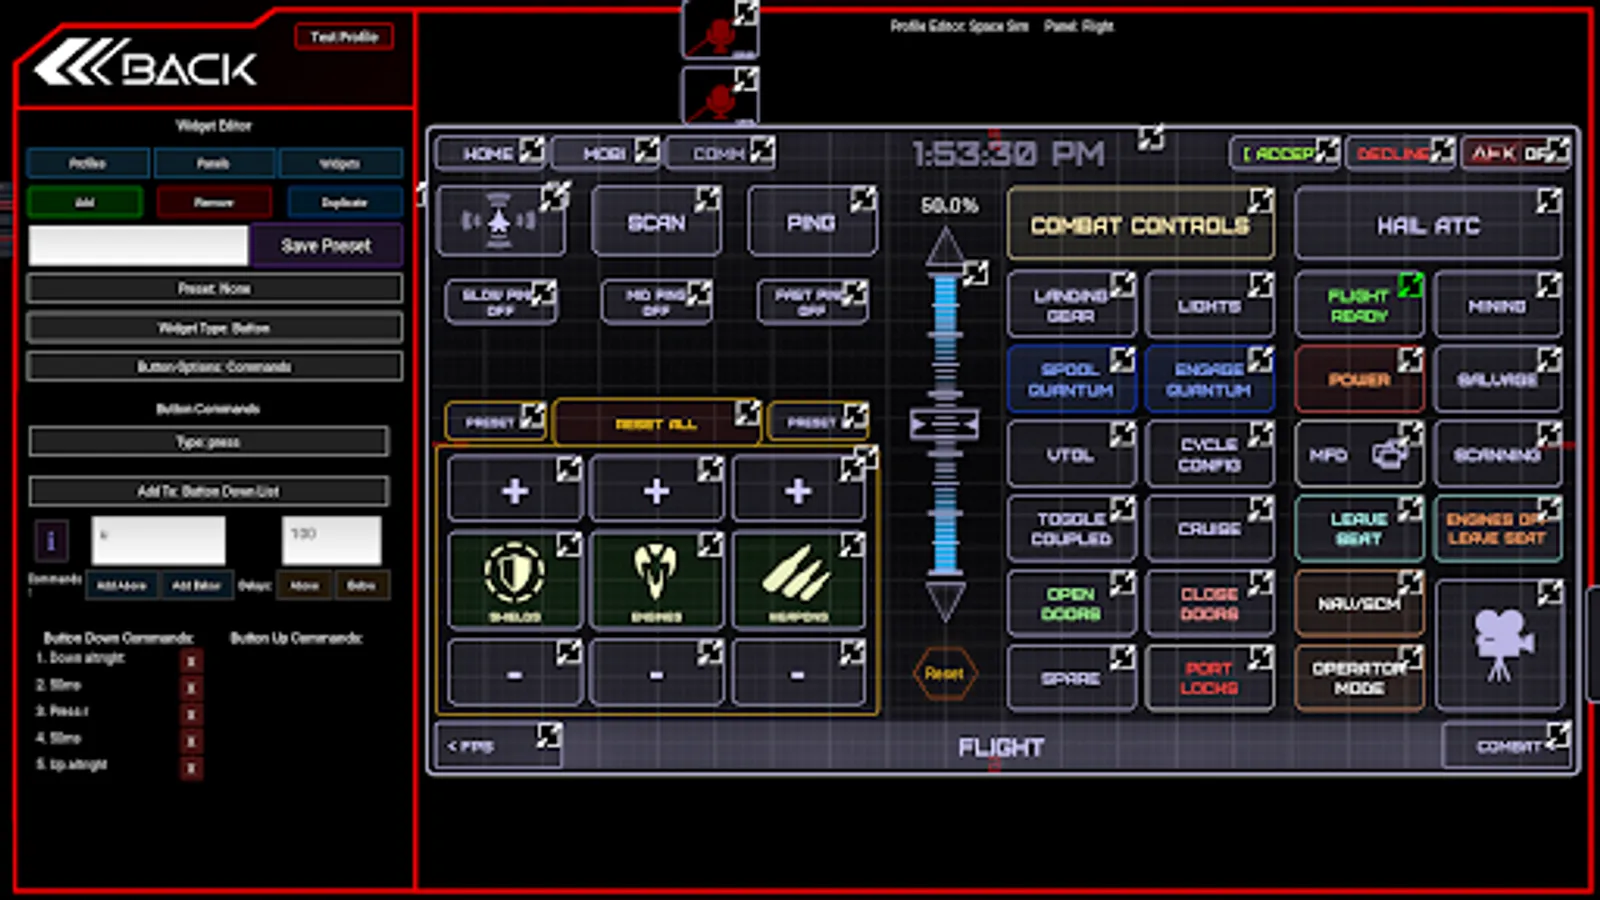Screen dimensions: 1600x900
Task: Click the Weapons power icon button
Action: point(798,580)
